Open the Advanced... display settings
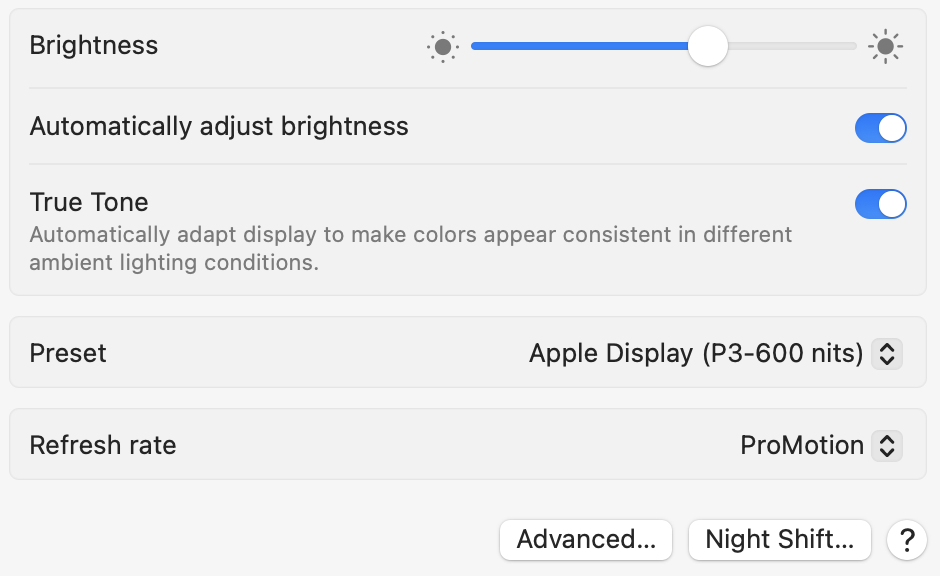 [x=586, y=540]
